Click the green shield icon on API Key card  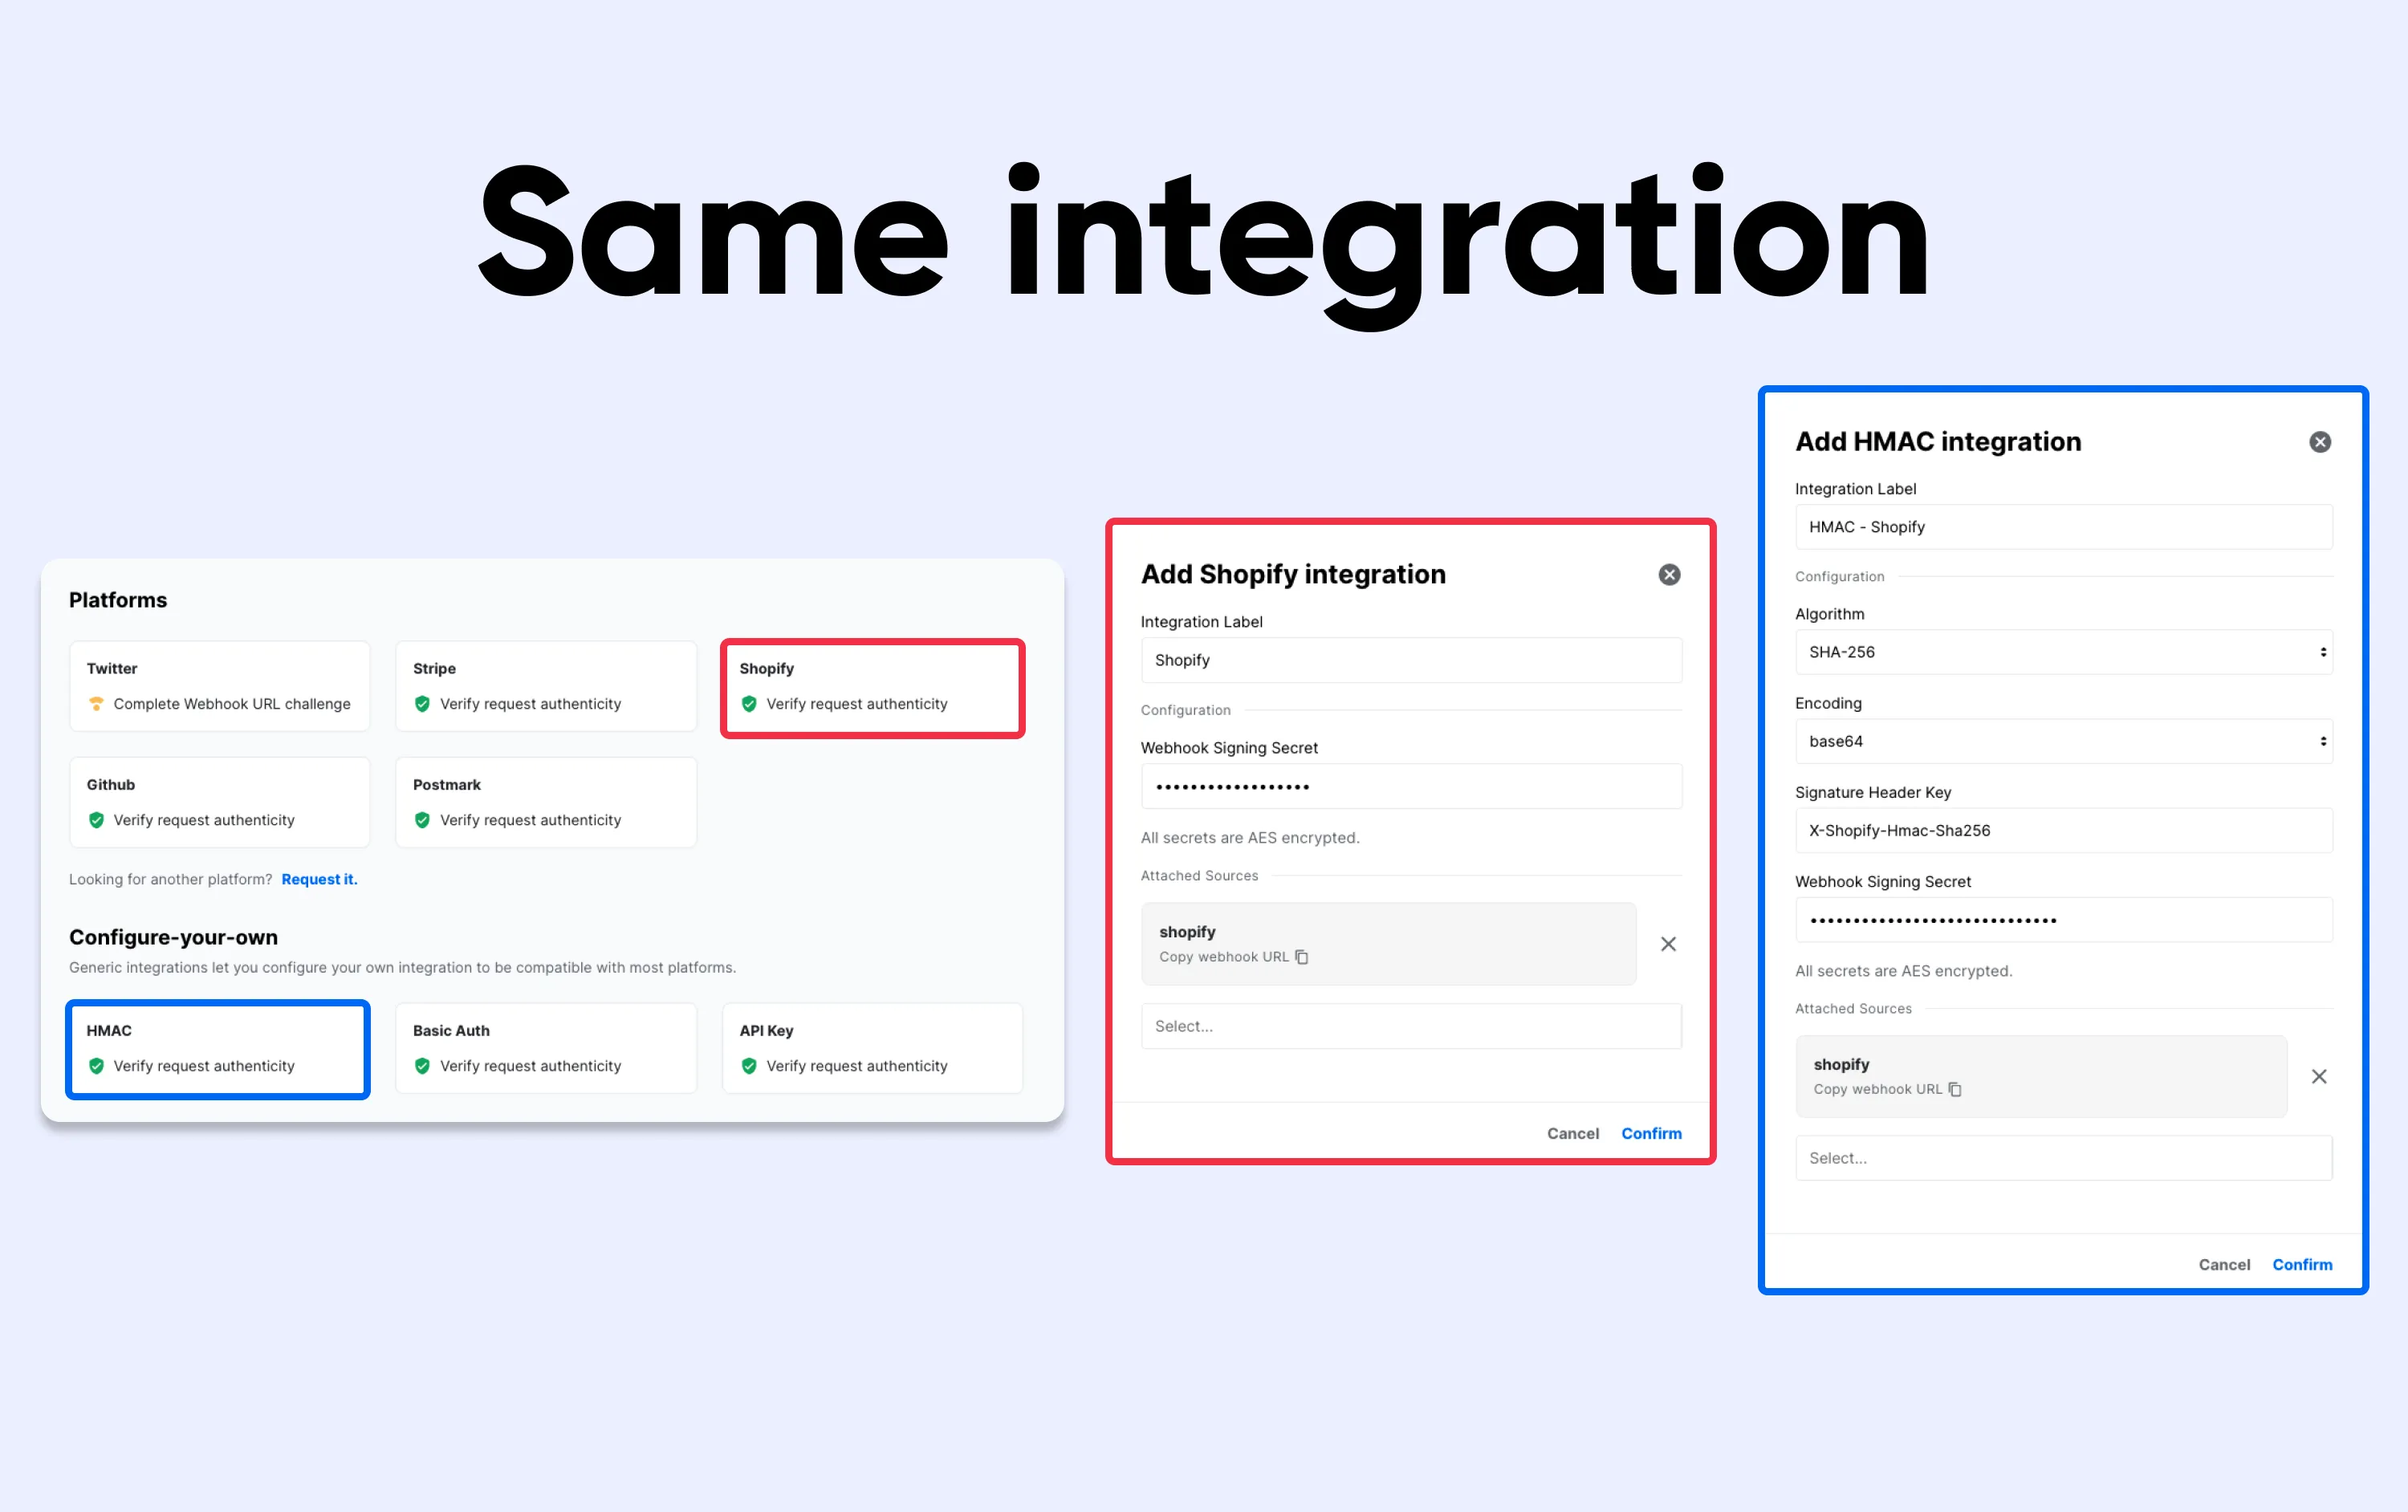749,1066
